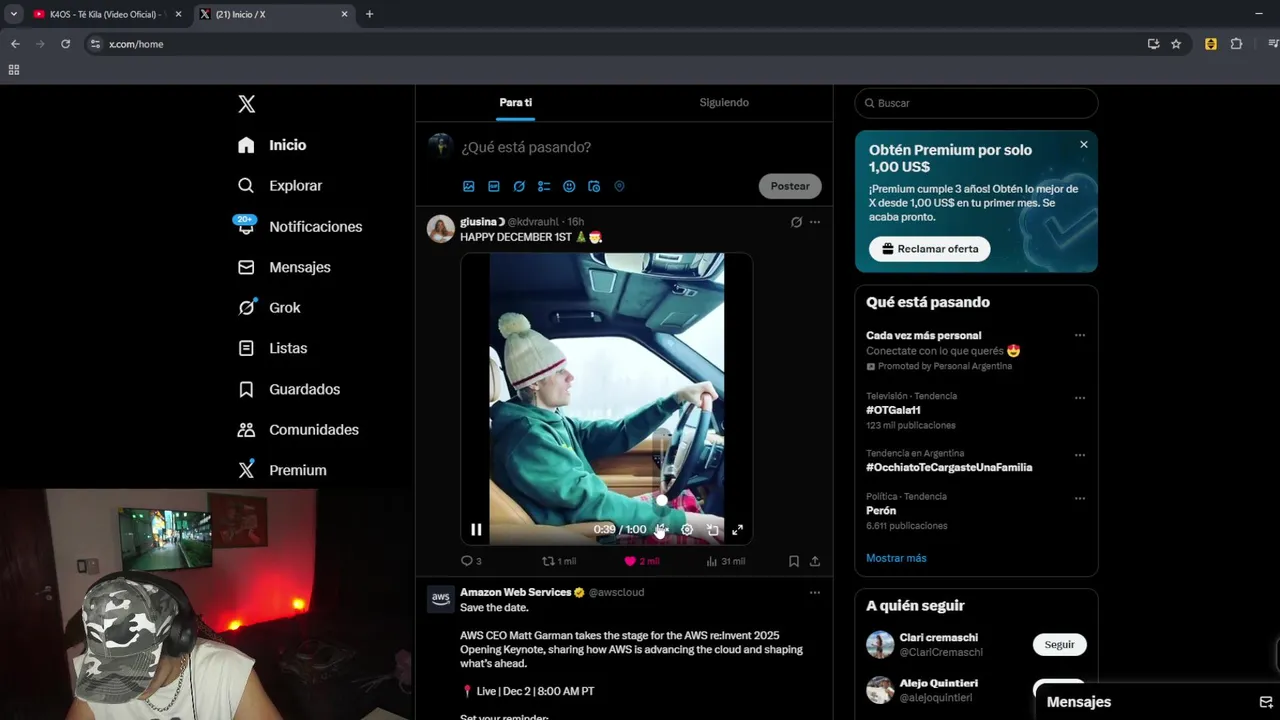Open a new browser tab
Viewport: 1280px width, 720px height.
click(369, 14)
